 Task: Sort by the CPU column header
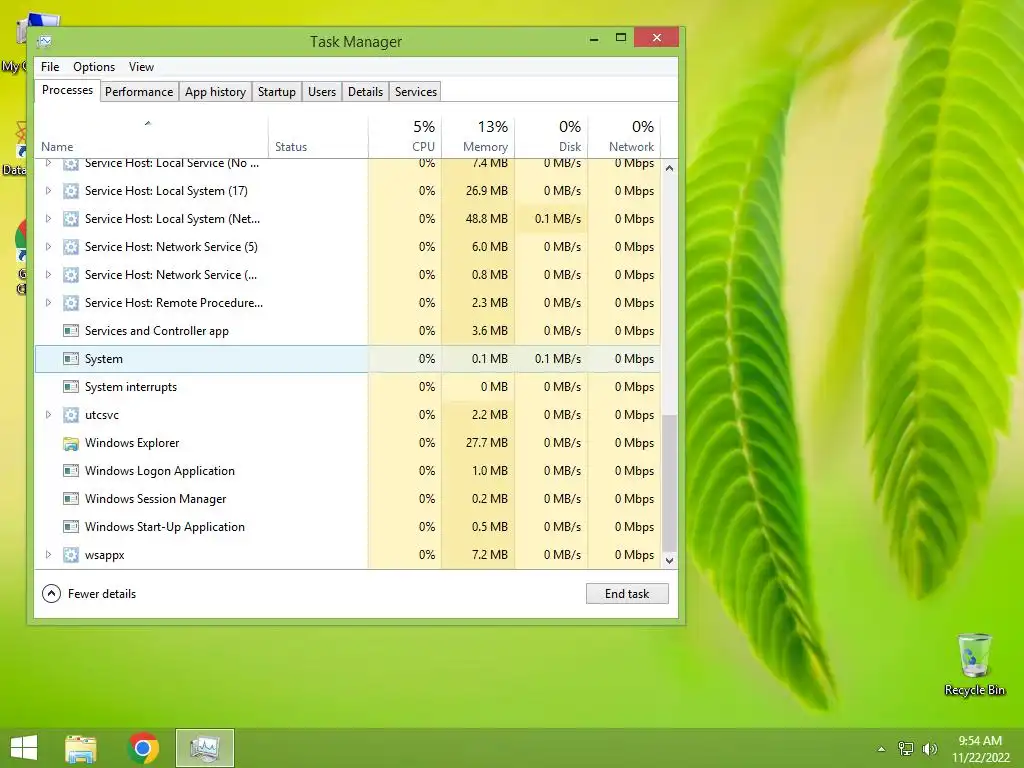(x=405, y=137)
